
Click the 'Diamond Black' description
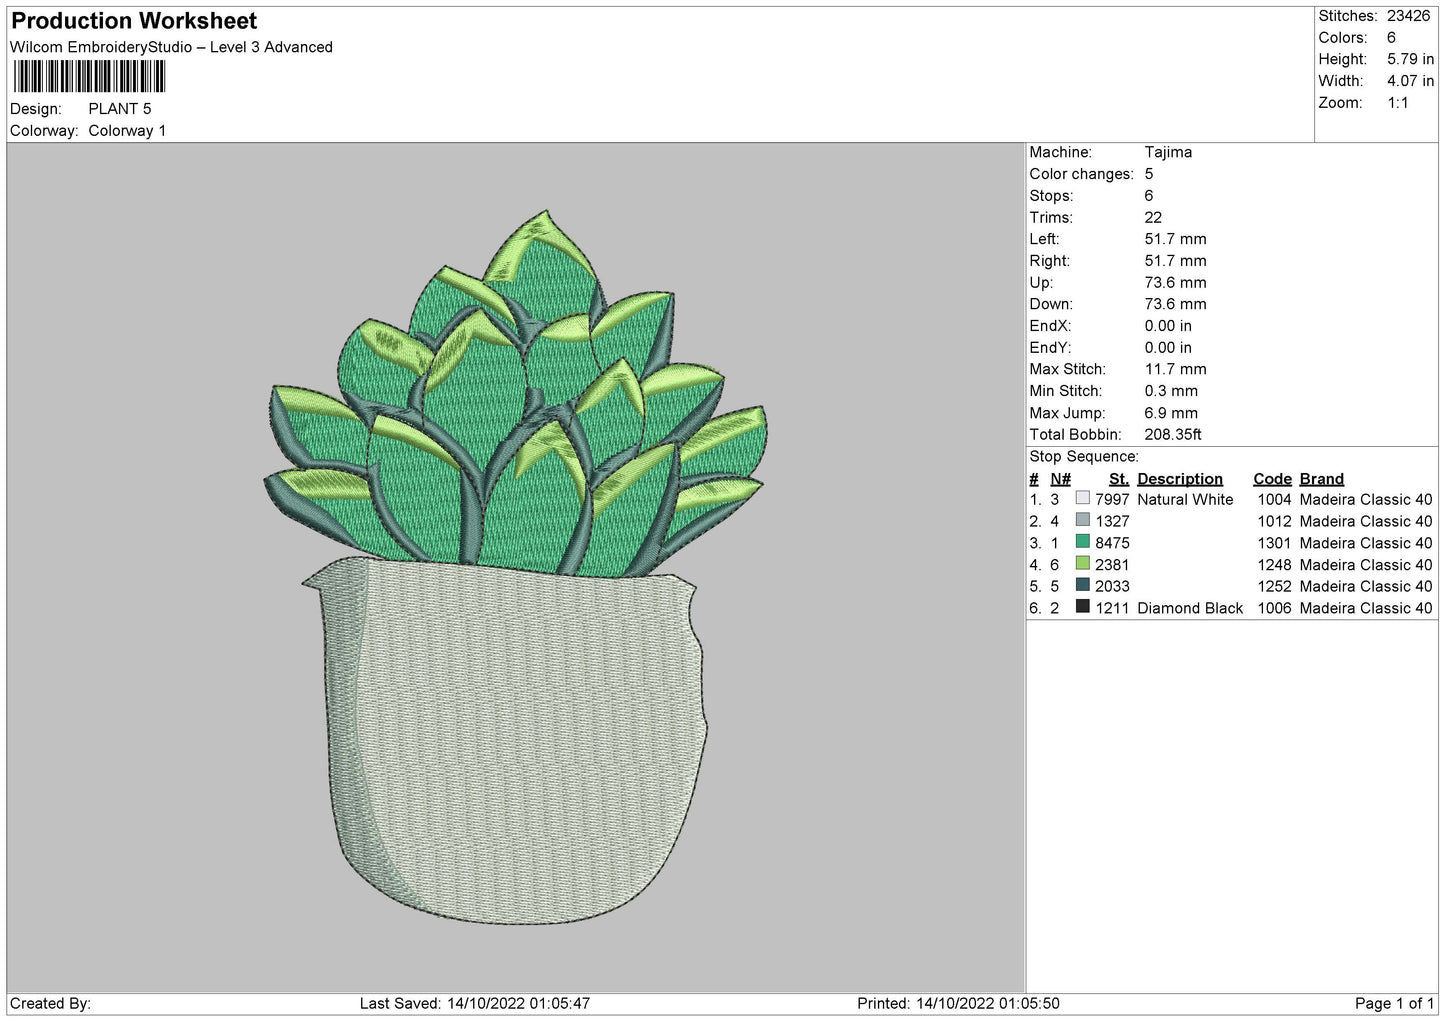[x=1190, y=609]
